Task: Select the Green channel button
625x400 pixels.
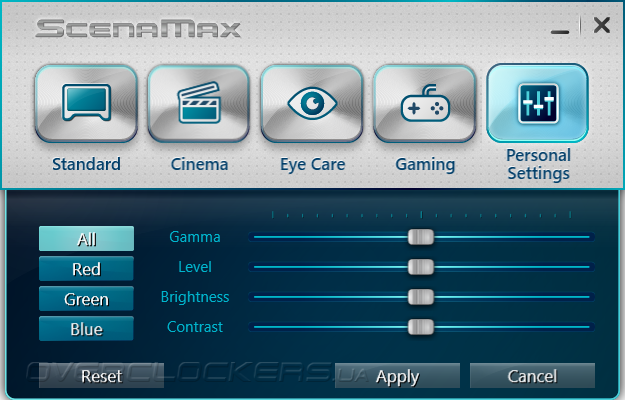Action: coord(86,299)
